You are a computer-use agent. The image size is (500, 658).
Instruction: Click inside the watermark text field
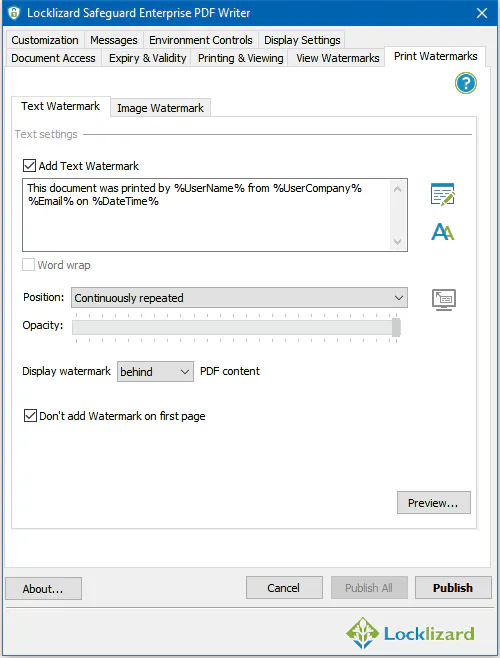[x=206, y=215]
